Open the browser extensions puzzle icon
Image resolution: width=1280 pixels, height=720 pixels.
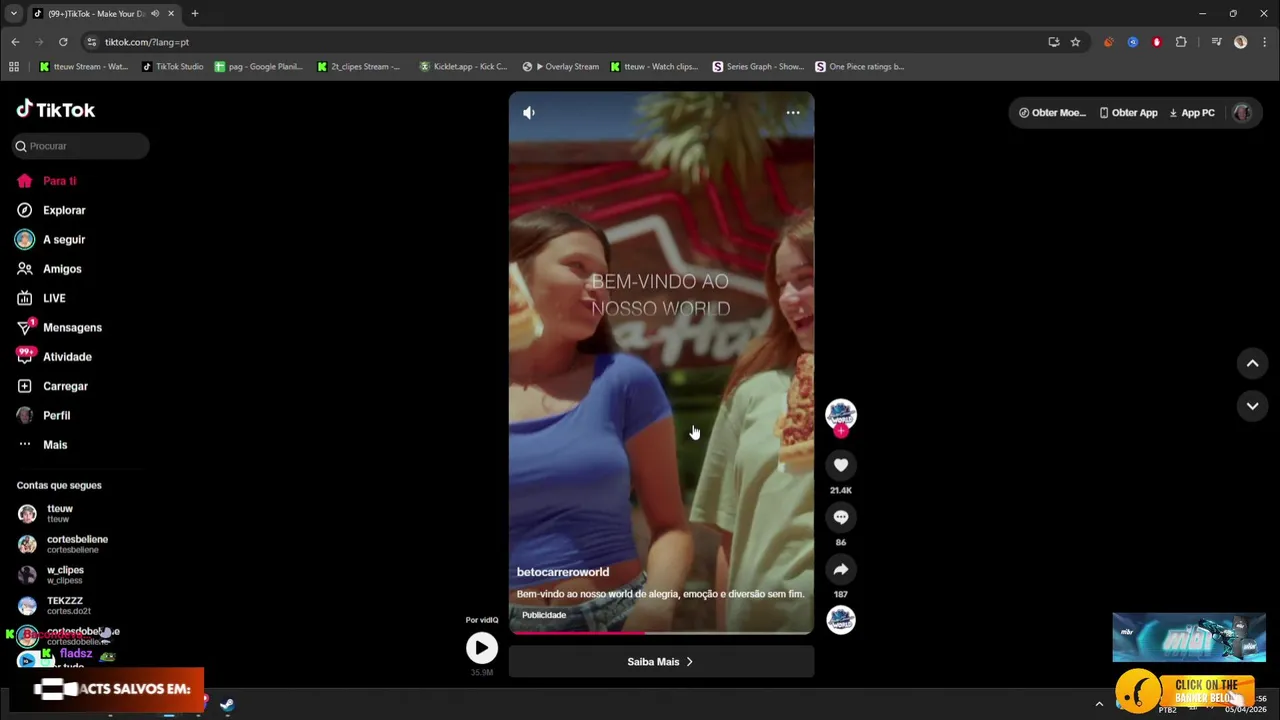[1181, 42]
